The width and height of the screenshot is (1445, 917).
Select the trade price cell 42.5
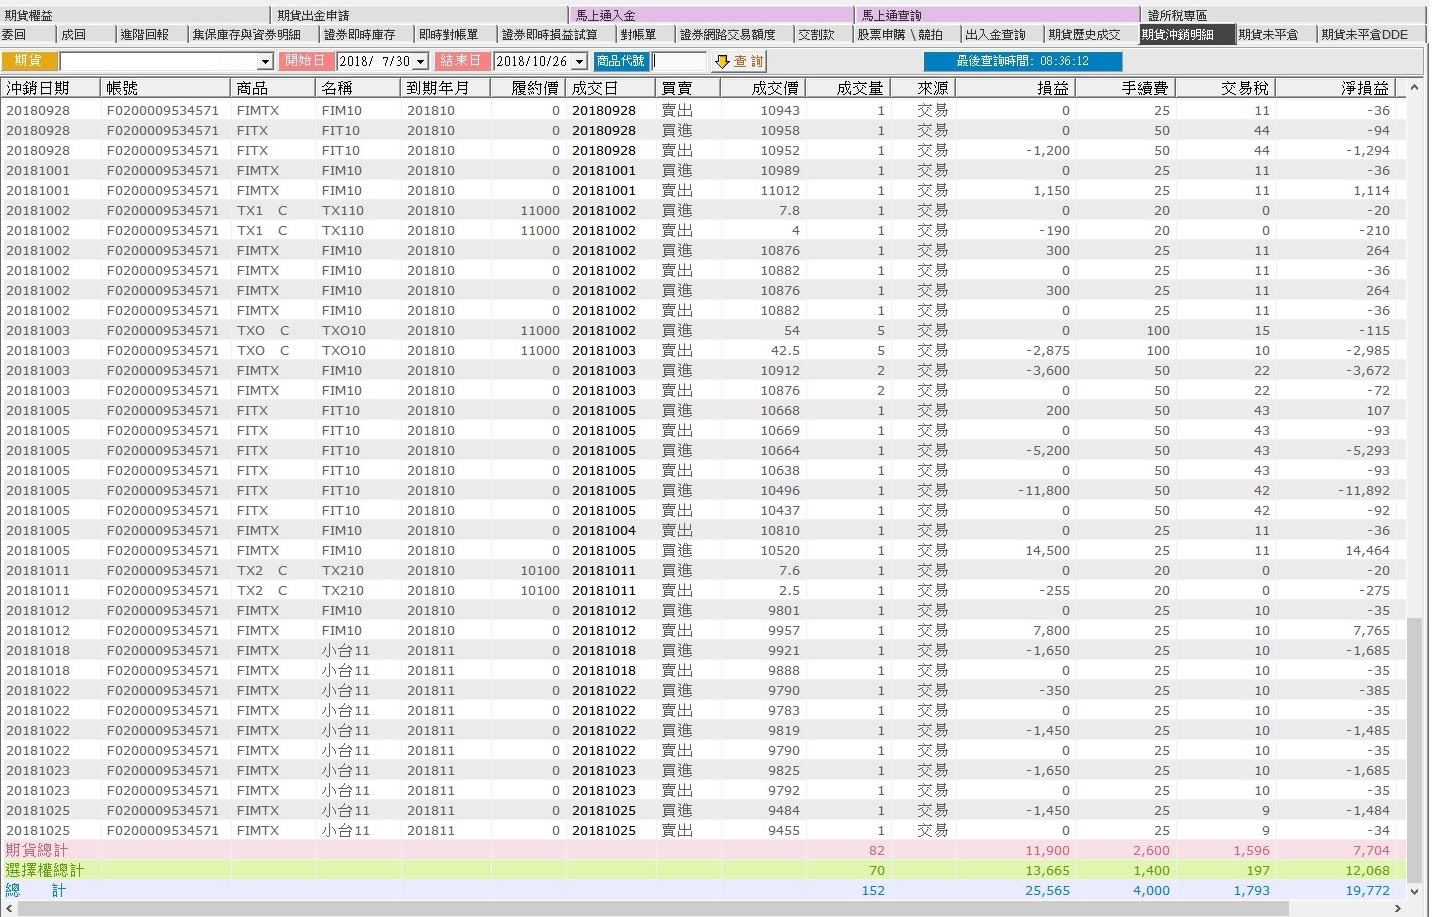785,351
